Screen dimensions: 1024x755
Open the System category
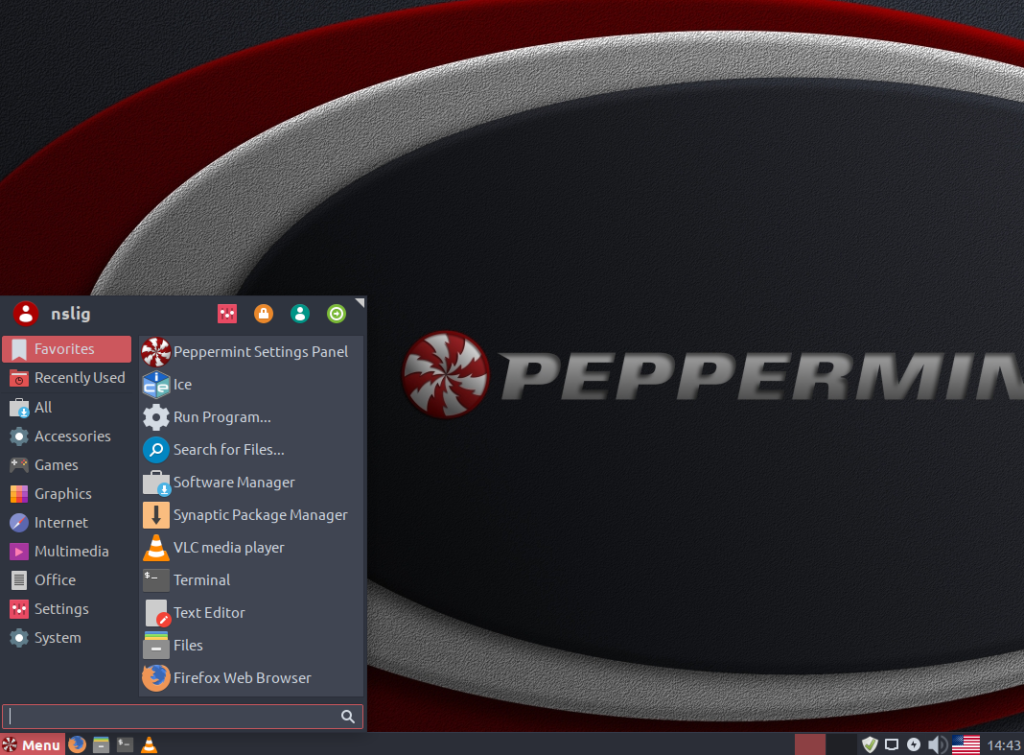click(x=67, y=637)
